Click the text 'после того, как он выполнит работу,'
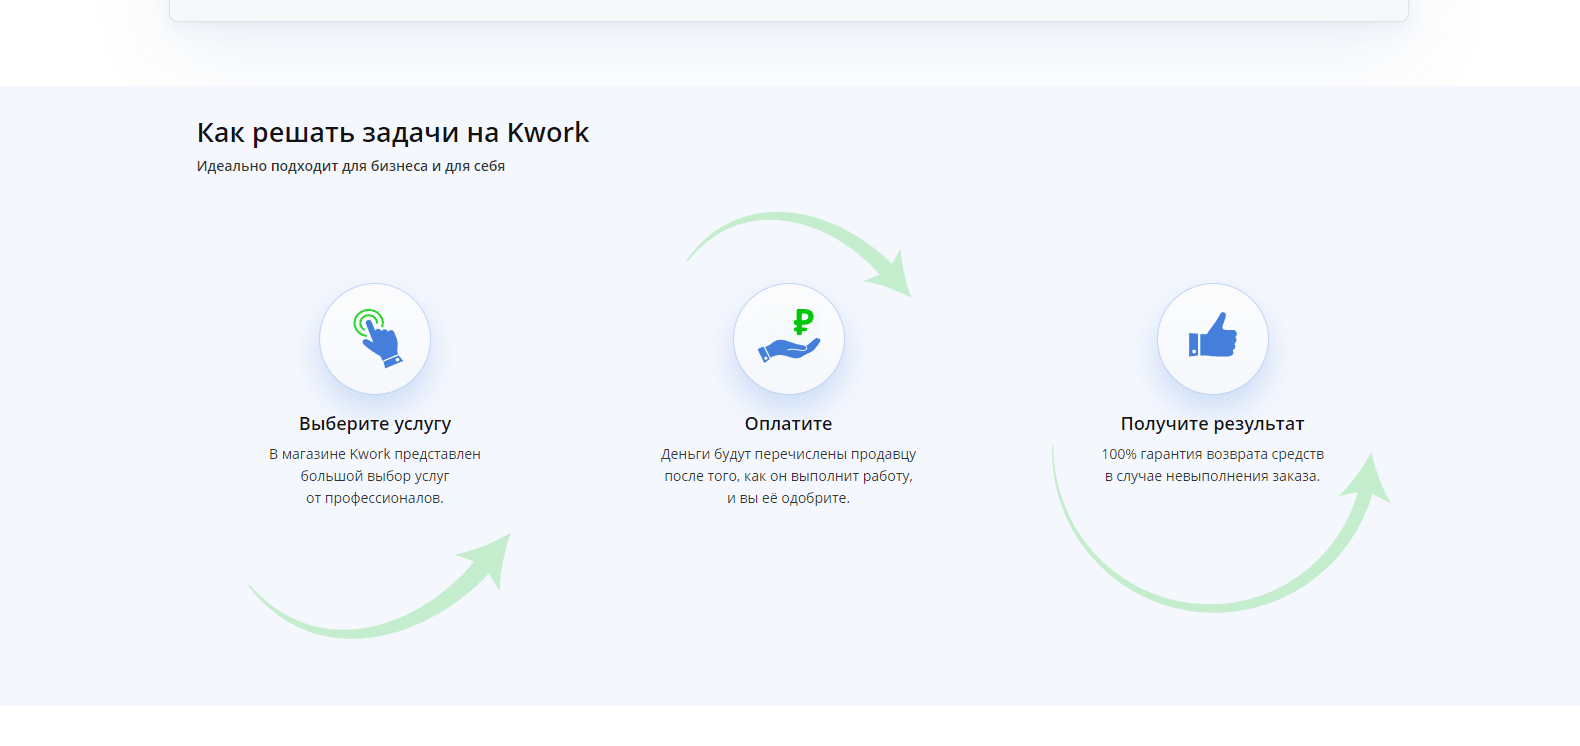 (x=789, y=476)
